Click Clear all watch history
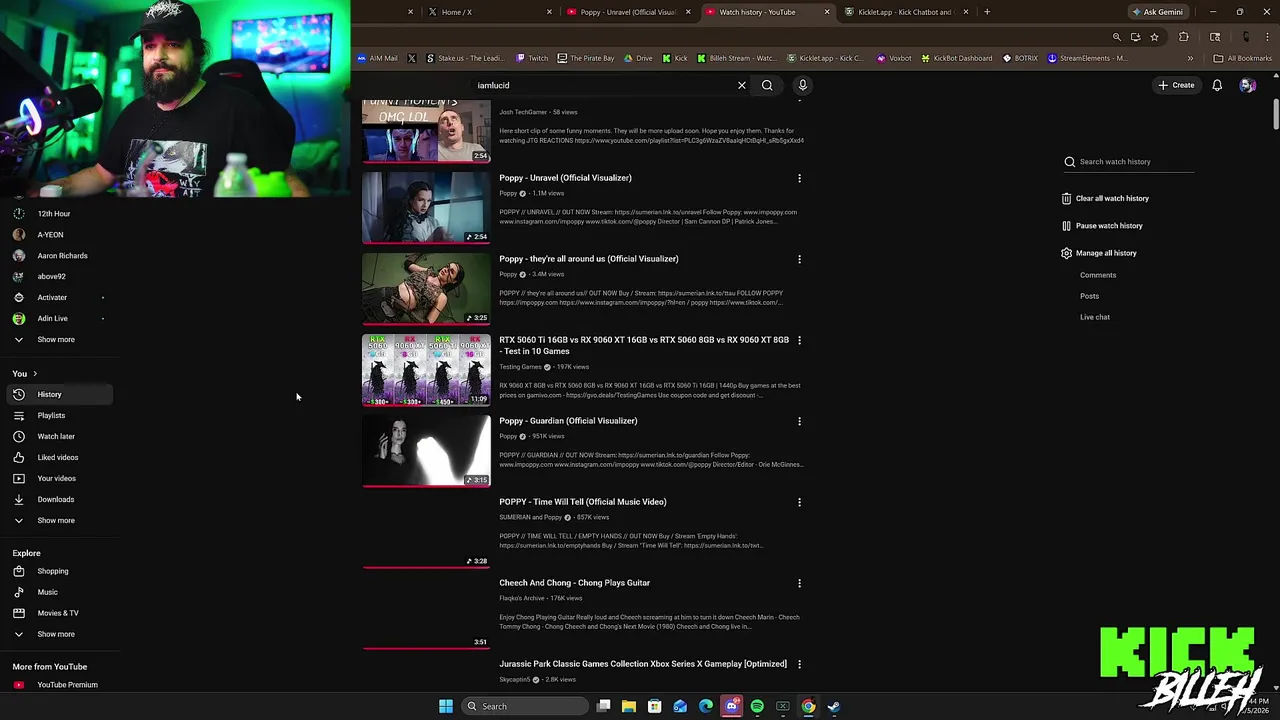1280x720 pixels. 1105,198
